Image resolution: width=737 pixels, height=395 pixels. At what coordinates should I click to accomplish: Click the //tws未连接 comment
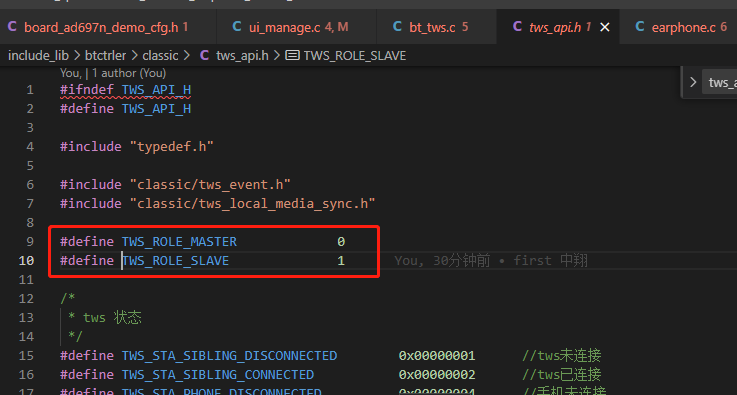pos(562,356)
